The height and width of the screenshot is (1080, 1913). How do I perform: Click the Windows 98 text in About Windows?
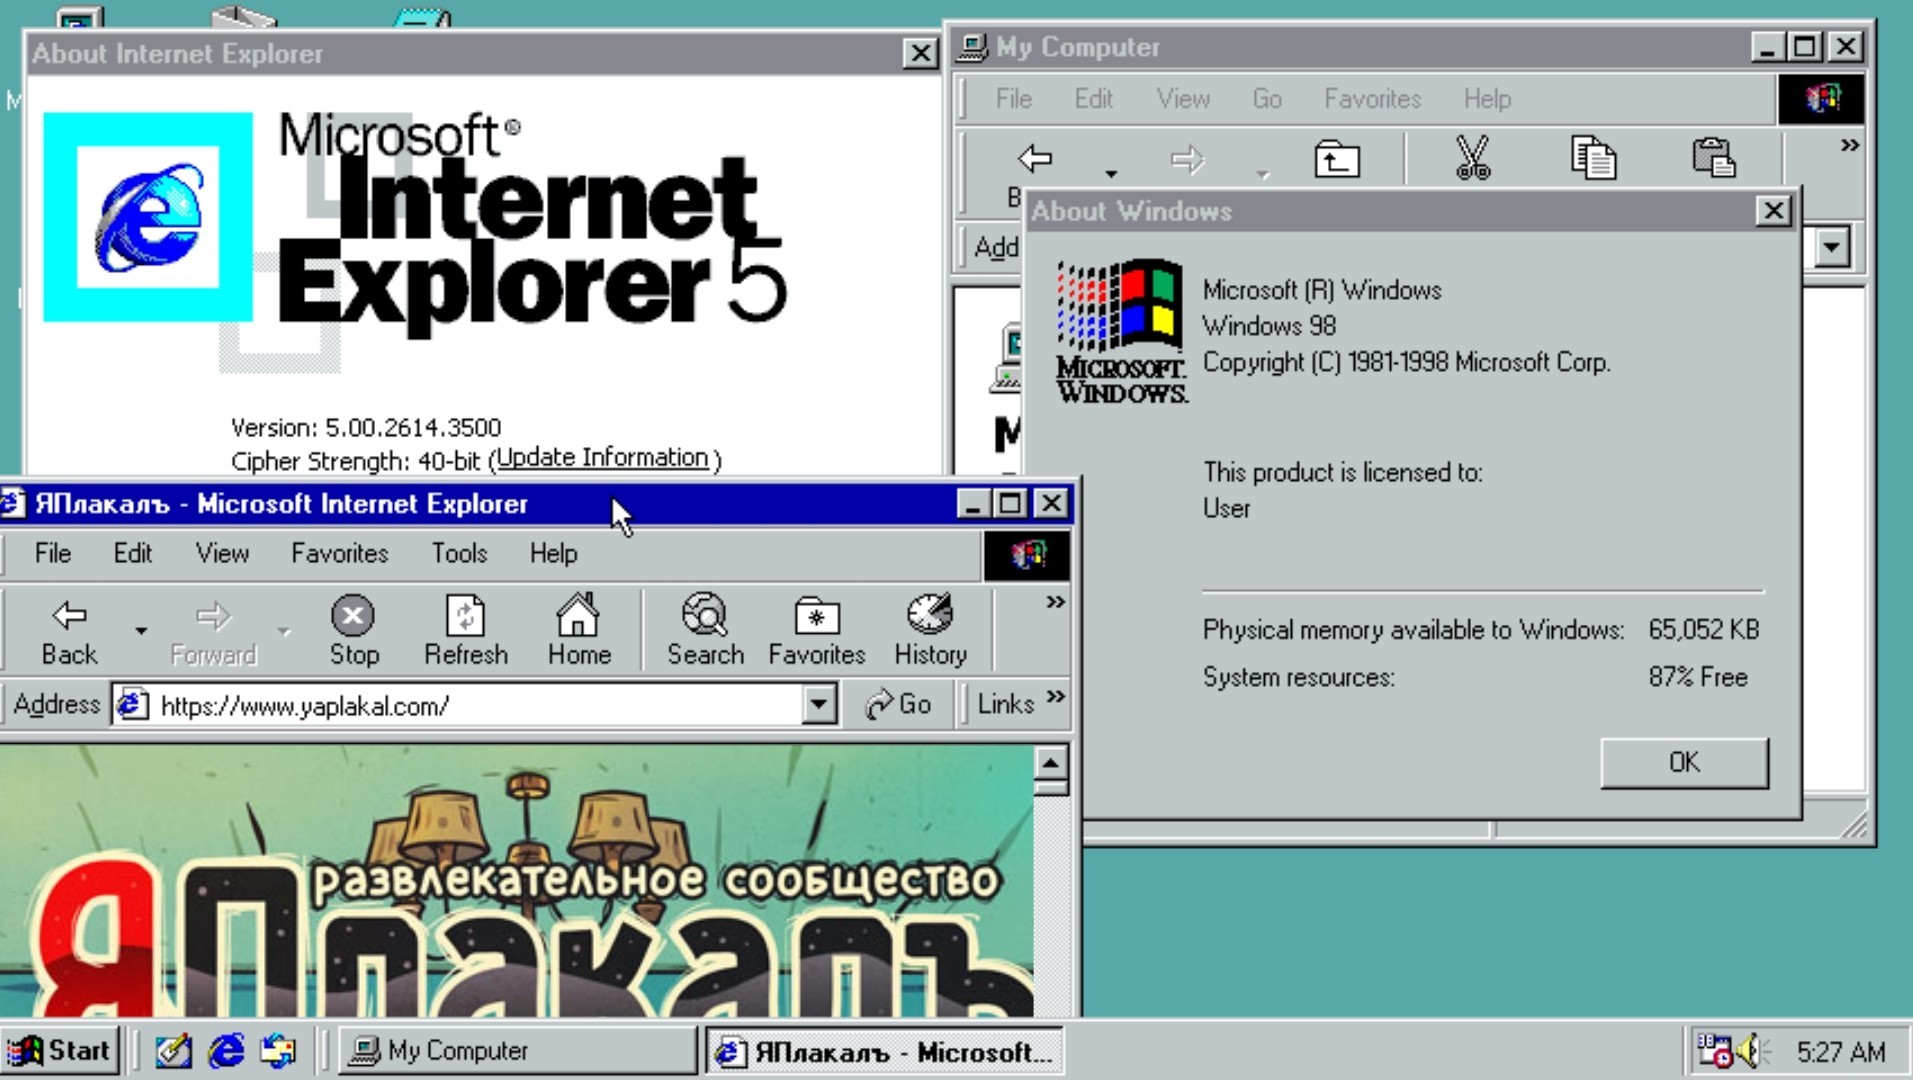coord(1269,326)
